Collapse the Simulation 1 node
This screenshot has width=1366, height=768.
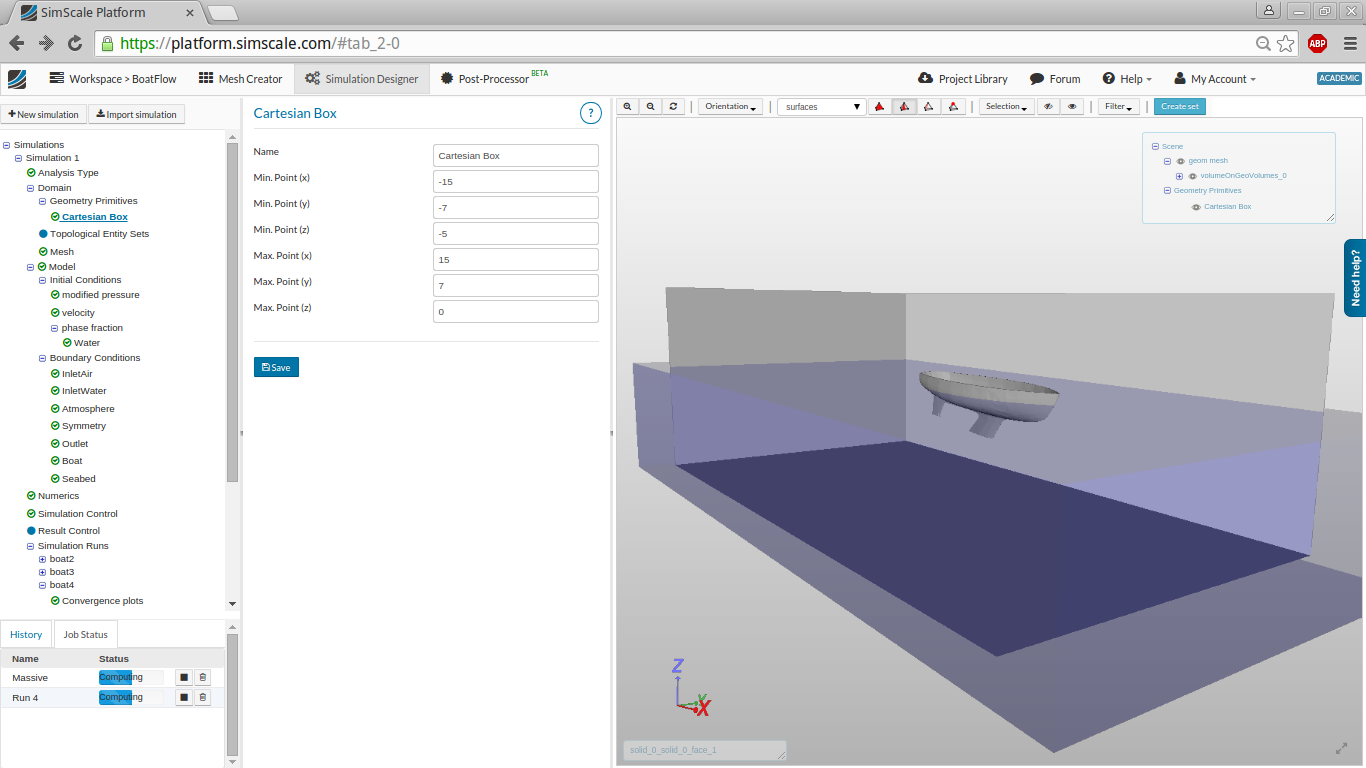(18, 158)
